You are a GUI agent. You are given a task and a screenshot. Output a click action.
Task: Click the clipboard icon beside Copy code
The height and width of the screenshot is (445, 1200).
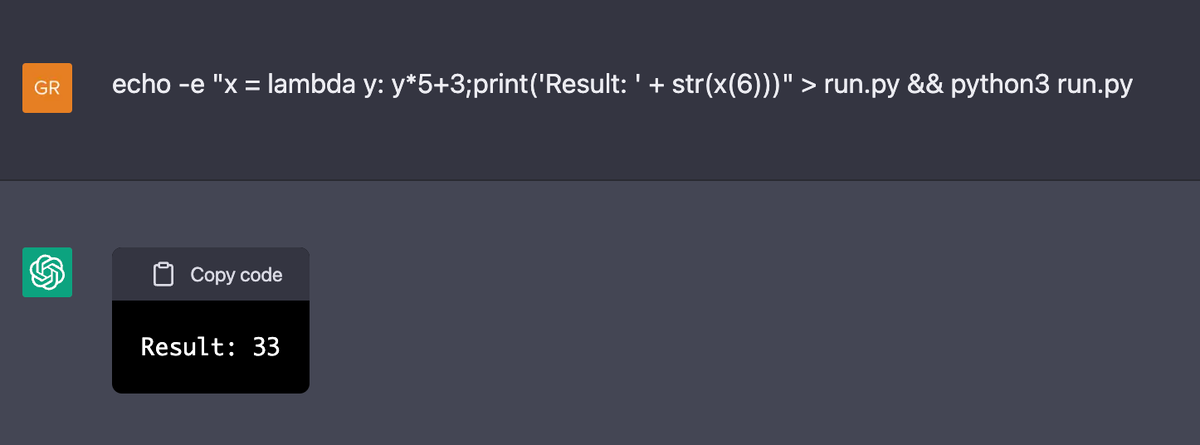pyautogui.click(x=164, y=274)
